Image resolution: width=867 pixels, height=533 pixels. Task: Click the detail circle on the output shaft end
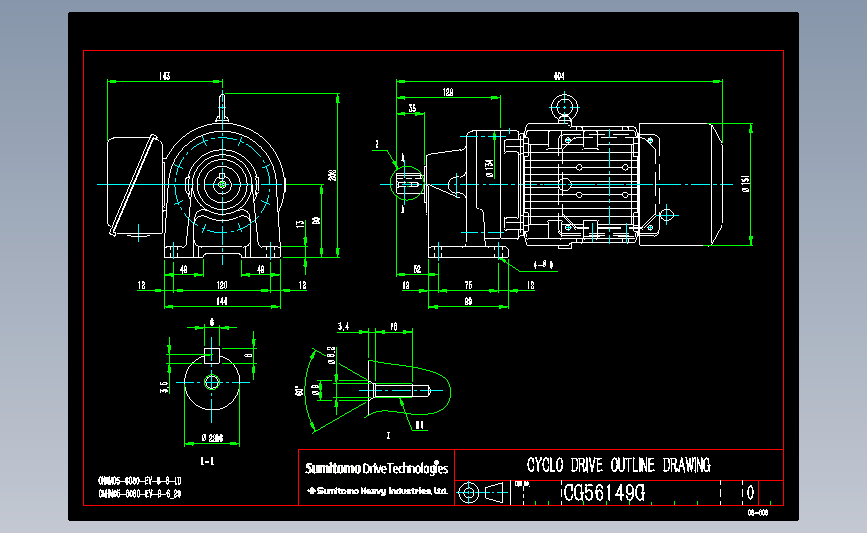(407, 183)
